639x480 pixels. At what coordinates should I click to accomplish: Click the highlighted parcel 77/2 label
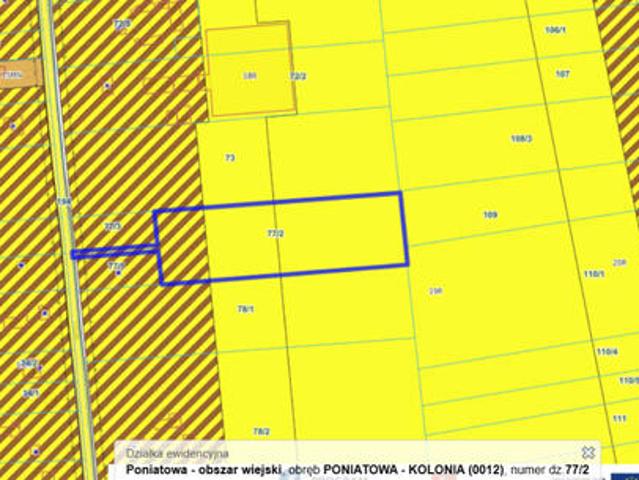point(276,233)
